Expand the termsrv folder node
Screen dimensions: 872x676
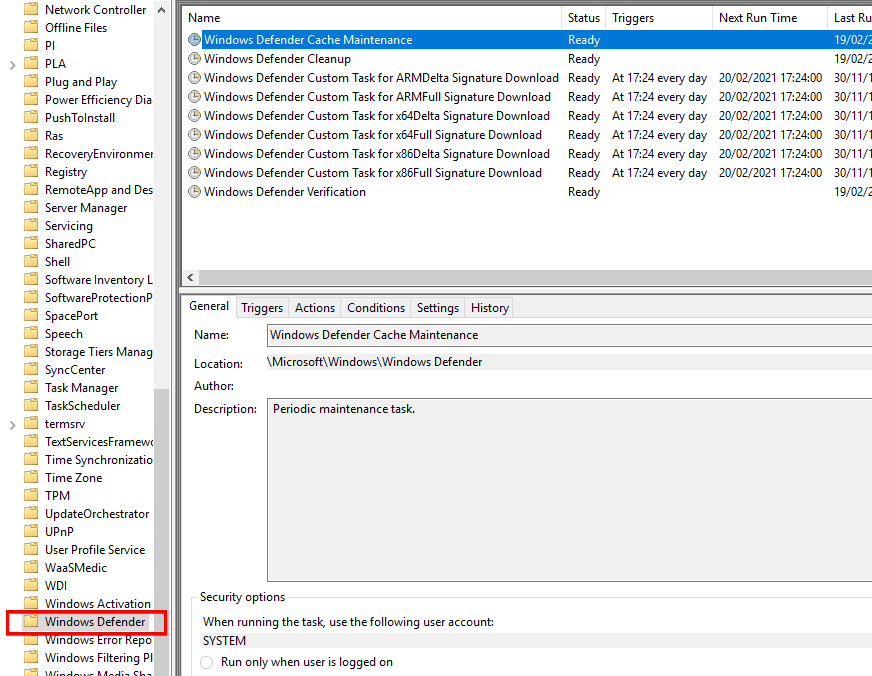[12, 425]
